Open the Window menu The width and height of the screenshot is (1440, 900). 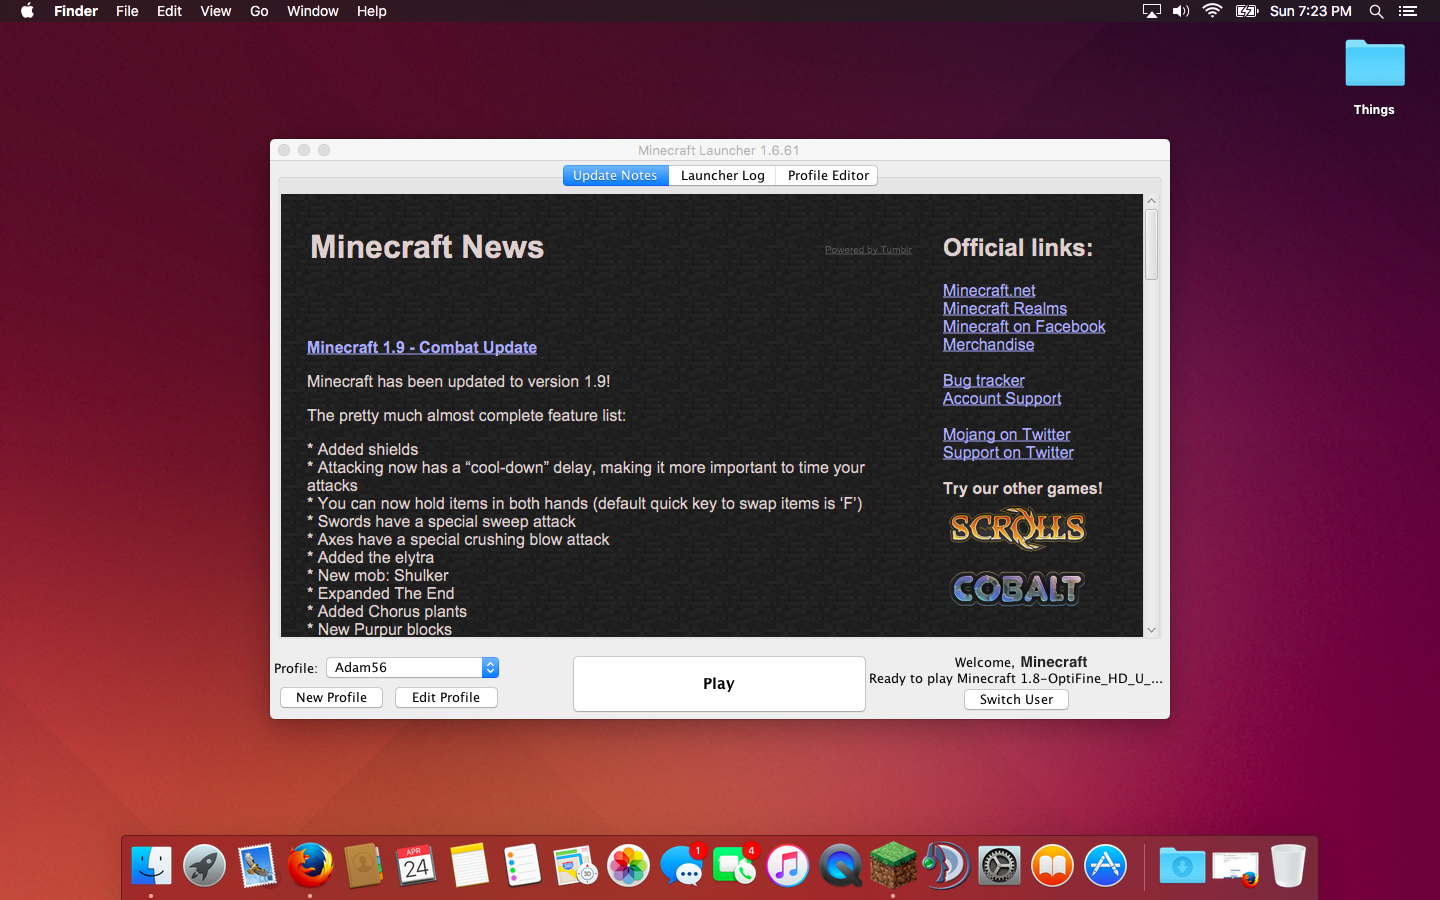point(313,11)
